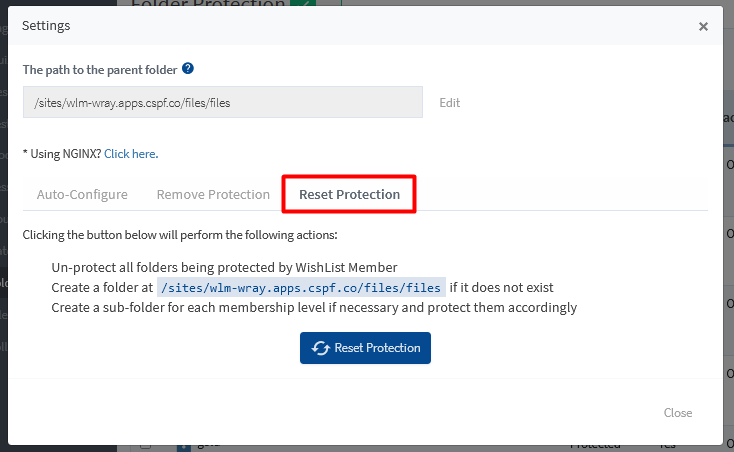Image resolution: width=734 pixels, height=452 pixels.
Task: Click the circular arrows icon on Reset Protection button
Action: tap(321, 348)
